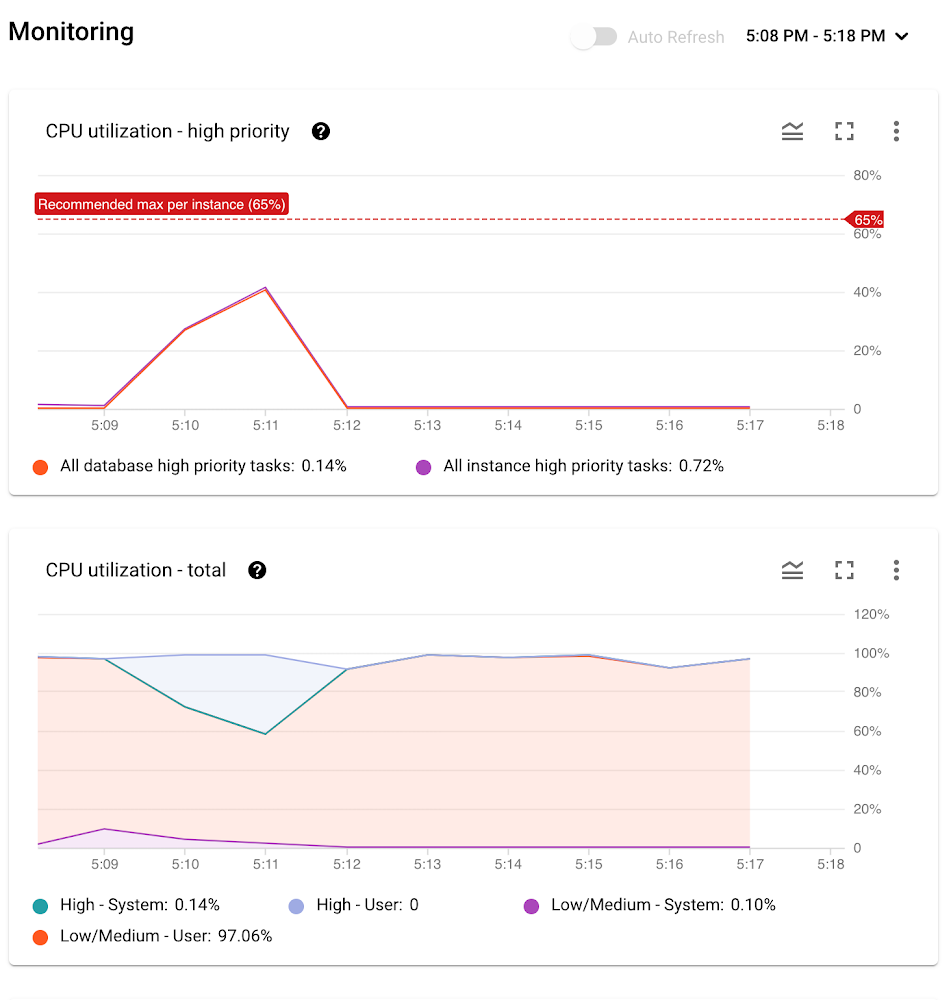Screen dimensions: 951x1000
Task: Click purple swatch for All instance high priority tasks
Action: click(424, 467)
